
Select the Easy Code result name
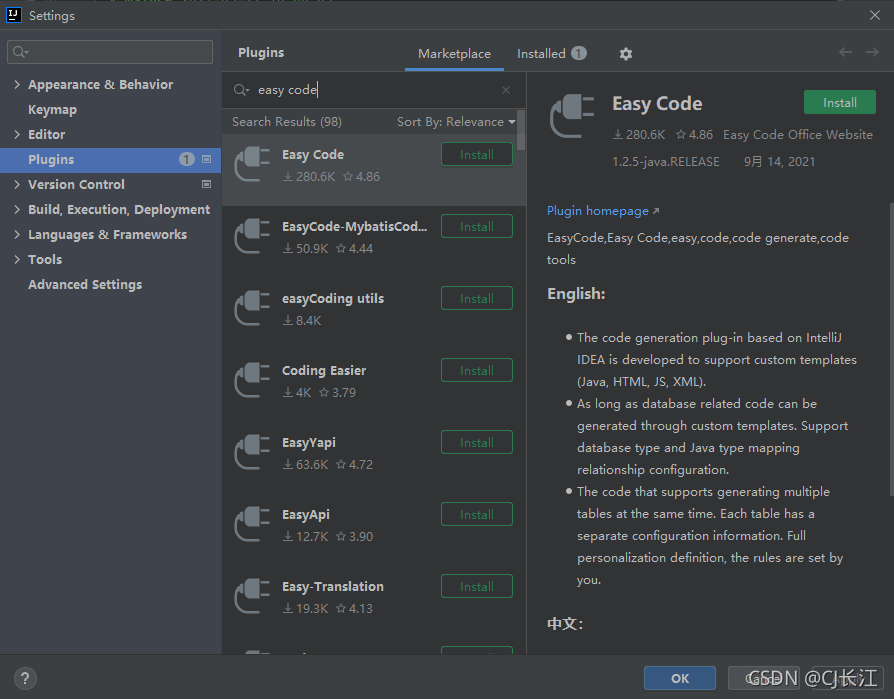312,155
